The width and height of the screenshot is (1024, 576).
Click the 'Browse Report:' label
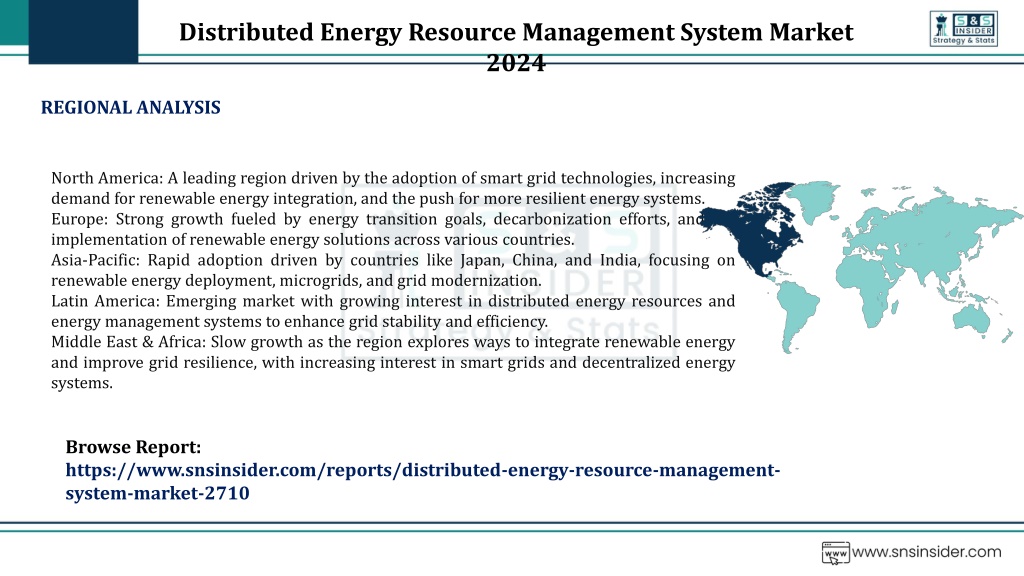click(x=133, y=447)
